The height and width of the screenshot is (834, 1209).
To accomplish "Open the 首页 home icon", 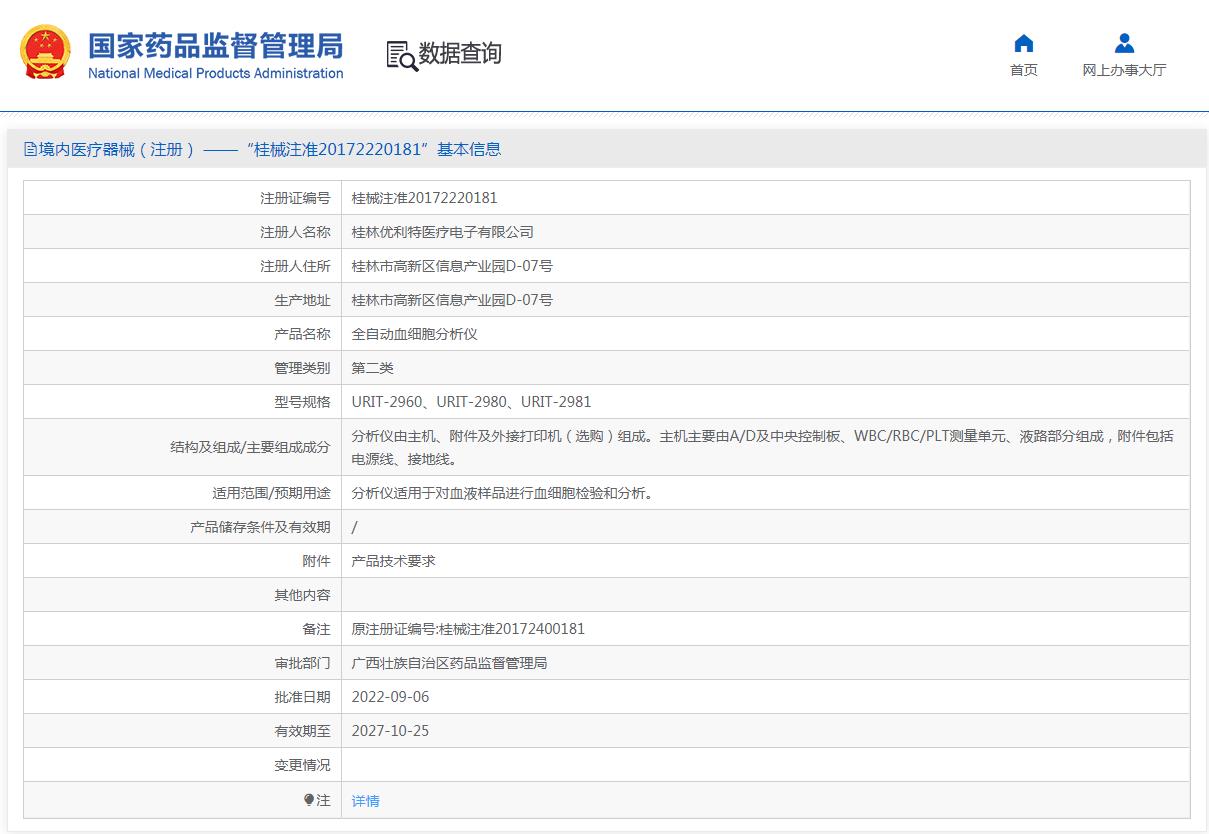I will (1023, 43).
